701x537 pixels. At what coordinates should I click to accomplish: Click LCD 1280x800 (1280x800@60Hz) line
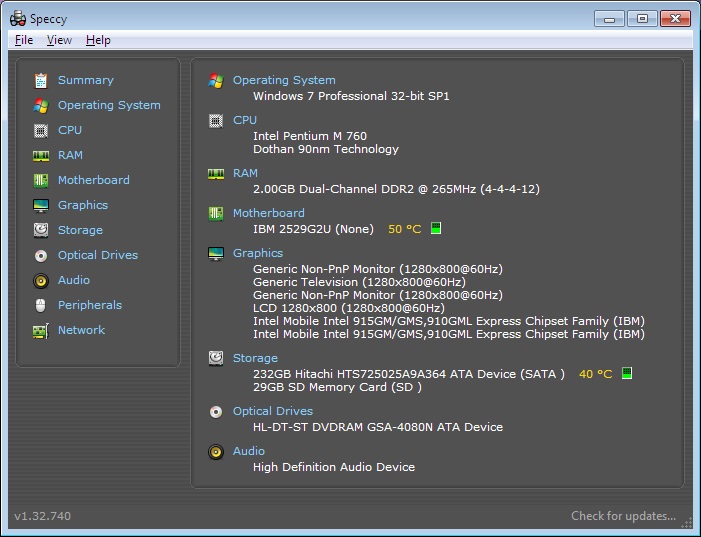tap(349, 308)
